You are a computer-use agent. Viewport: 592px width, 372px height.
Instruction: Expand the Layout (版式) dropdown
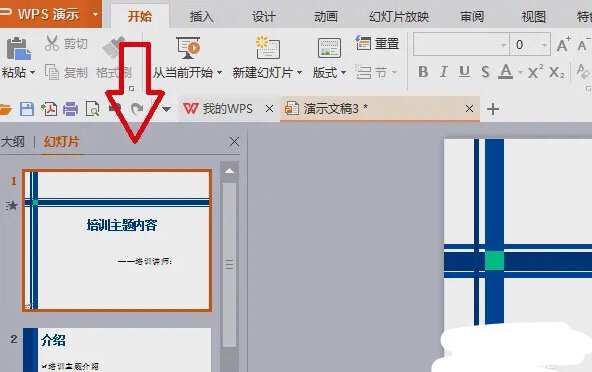344,72
